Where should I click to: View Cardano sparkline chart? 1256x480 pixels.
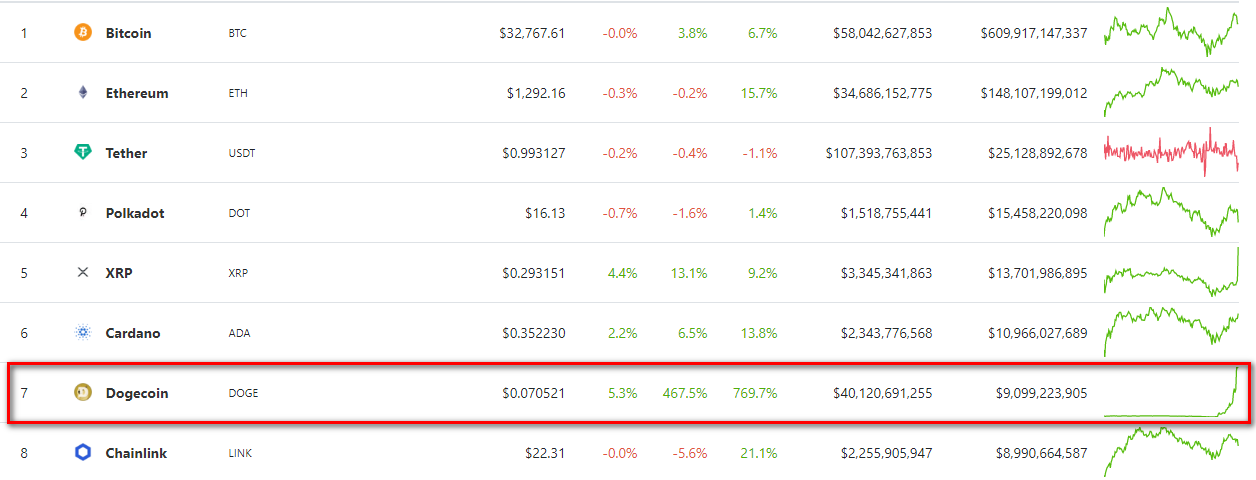[x=1171, y=334]
